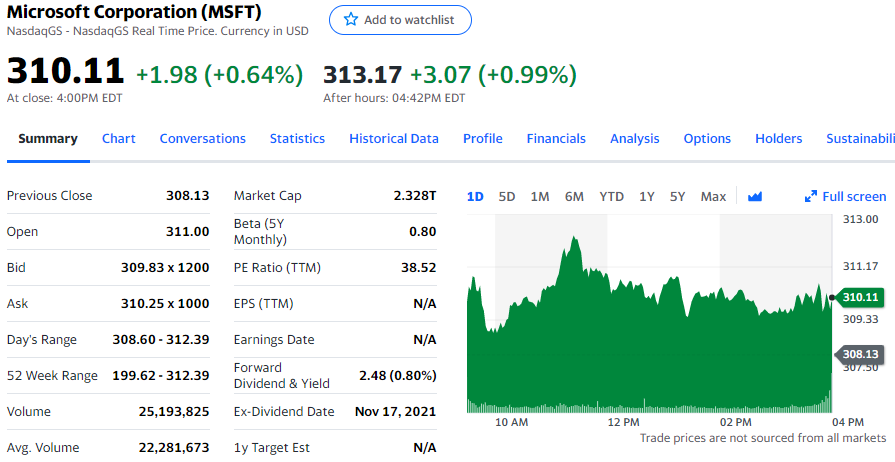
Task: Select the 5D chart range
Action: click(507, 197)
